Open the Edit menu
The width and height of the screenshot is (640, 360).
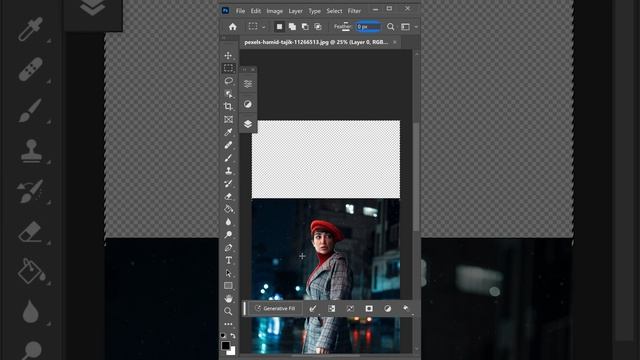point(256,11)
